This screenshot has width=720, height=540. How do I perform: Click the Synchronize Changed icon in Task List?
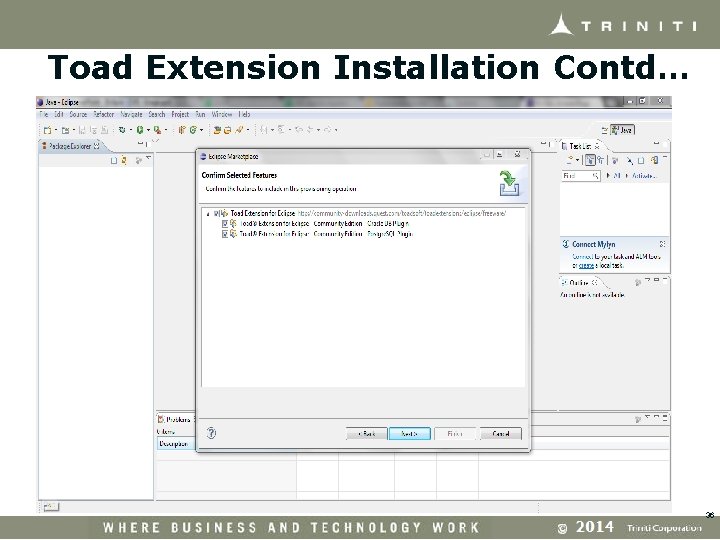pyautogui.click(x=654, y=160)
